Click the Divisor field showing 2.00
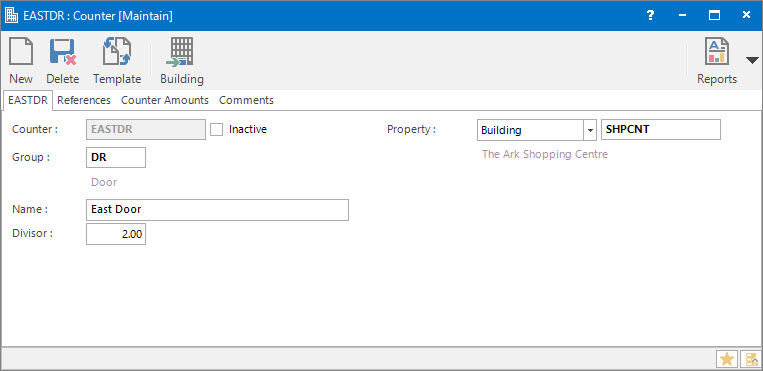This screenshot has width=763, height=371. pos(116,234)
